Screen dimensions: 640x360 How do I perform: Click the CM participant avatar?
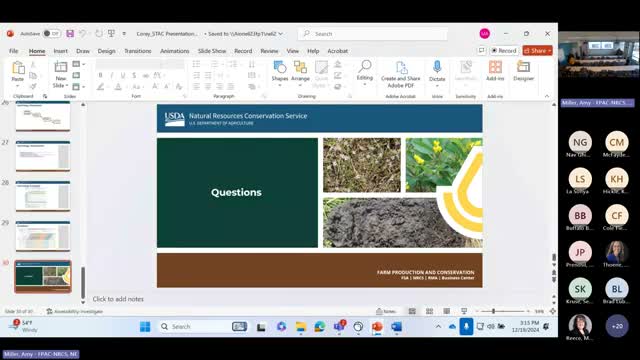pyautogui.click(x=617, y=142)
